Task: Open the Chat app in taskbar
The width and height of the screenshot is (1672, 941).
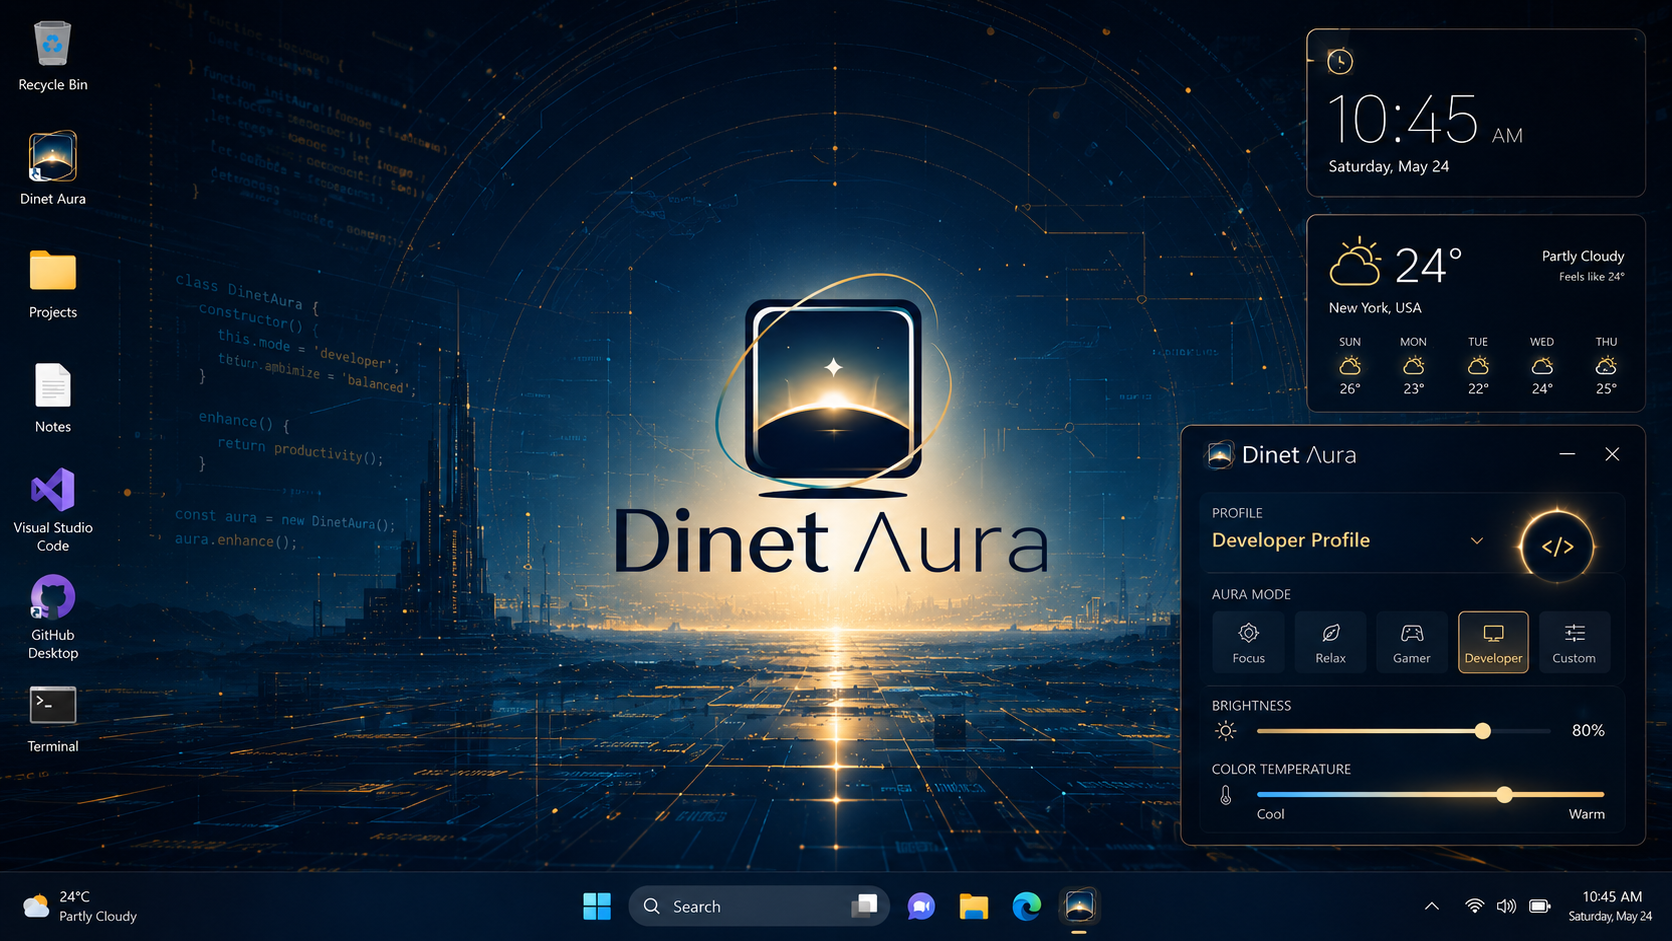Action: point(921,906)
